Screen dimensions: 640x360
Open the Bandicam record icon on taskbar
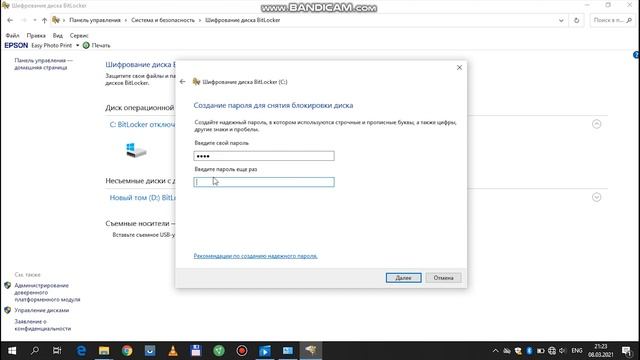[242, 351]
